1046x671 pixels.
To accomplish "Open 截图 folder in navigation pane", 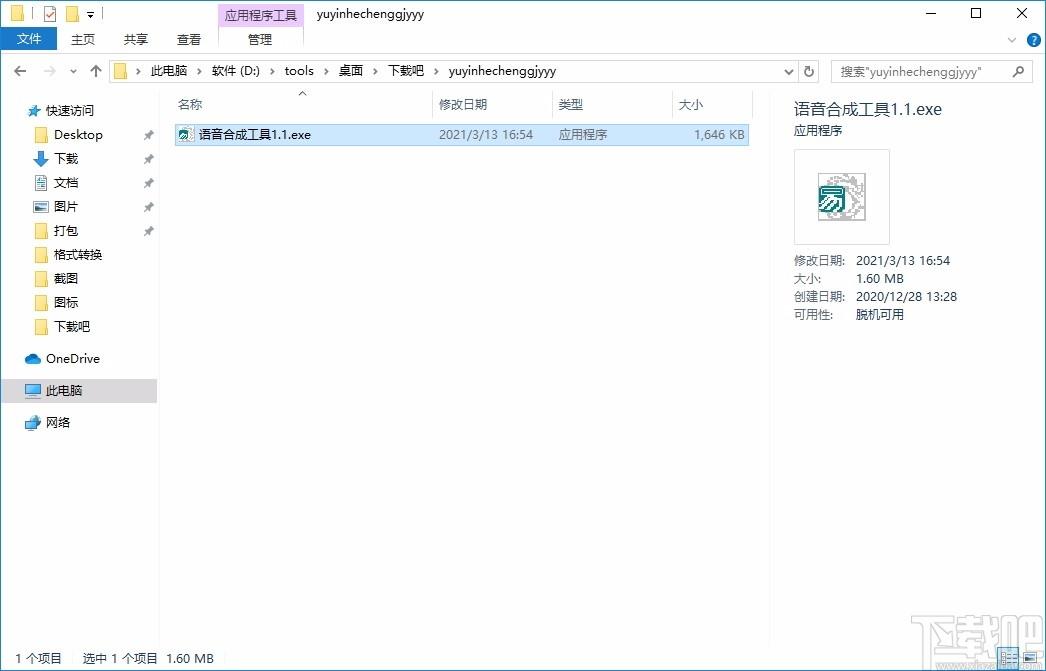I will (66, 279).
